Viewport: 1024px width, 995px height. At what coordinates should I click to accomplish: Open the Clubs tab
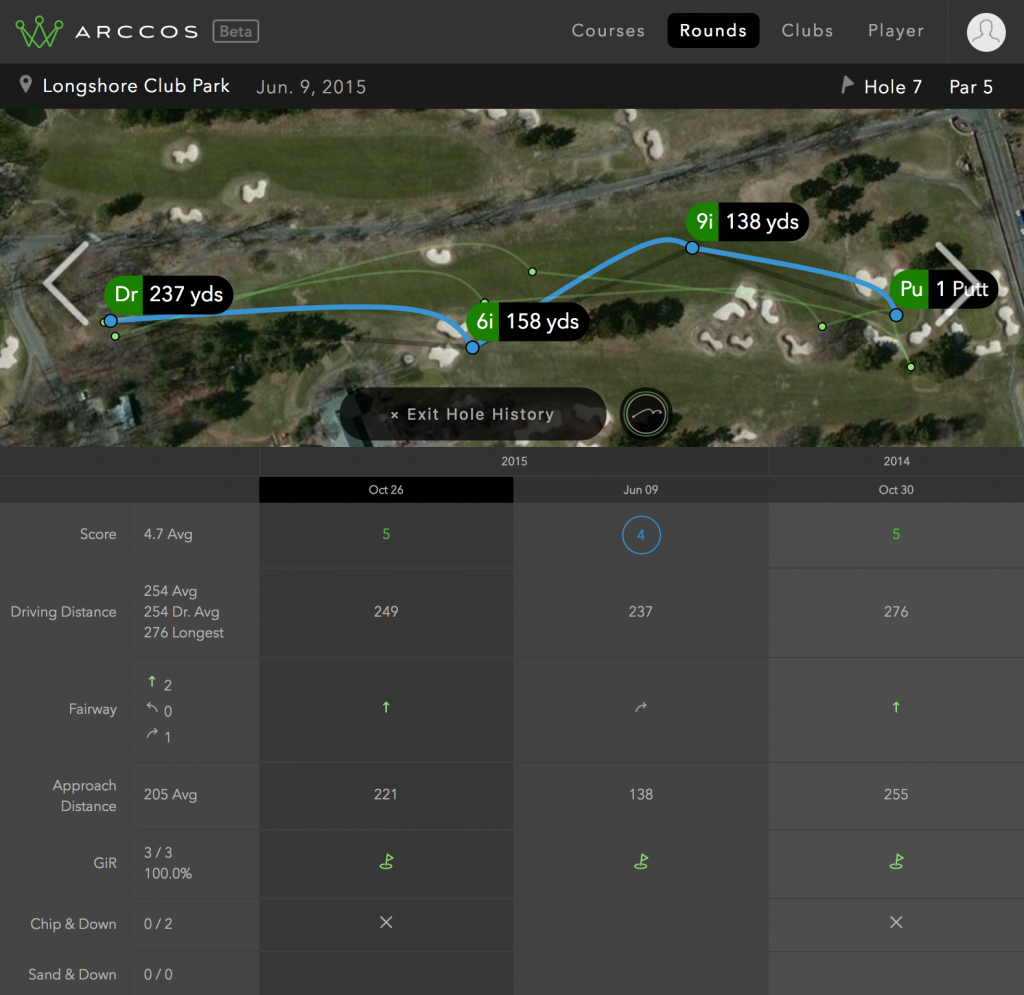click(x=807, y=31)
